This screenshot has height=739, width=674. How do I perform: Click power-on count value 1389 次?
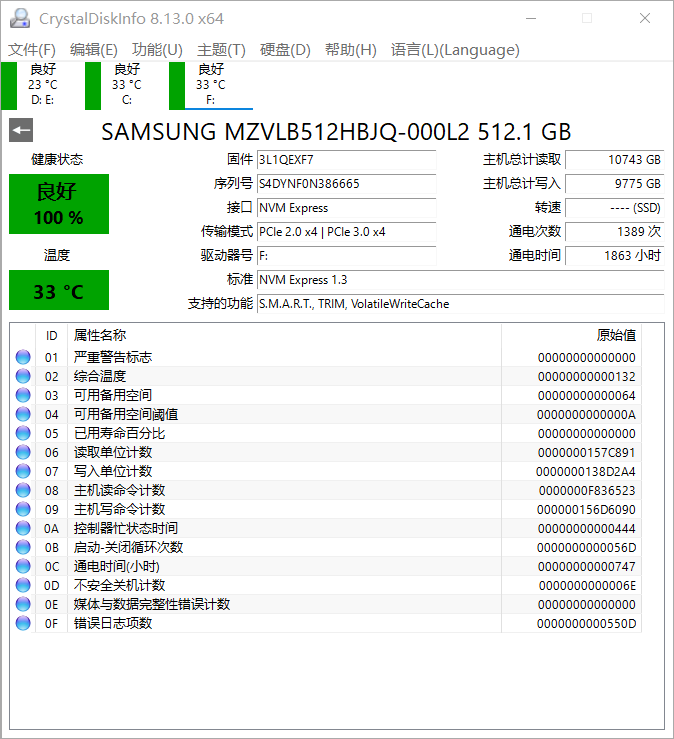pos(615,232)
